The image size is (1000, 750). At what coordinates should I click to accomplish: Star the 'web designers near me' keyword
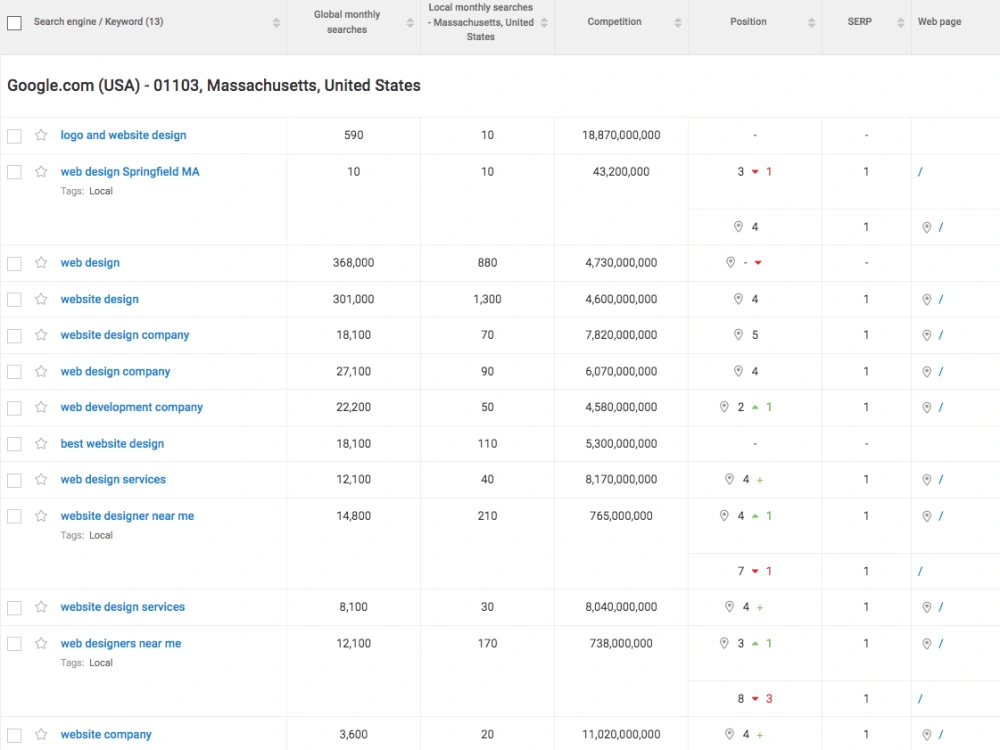tap(41, 643)
